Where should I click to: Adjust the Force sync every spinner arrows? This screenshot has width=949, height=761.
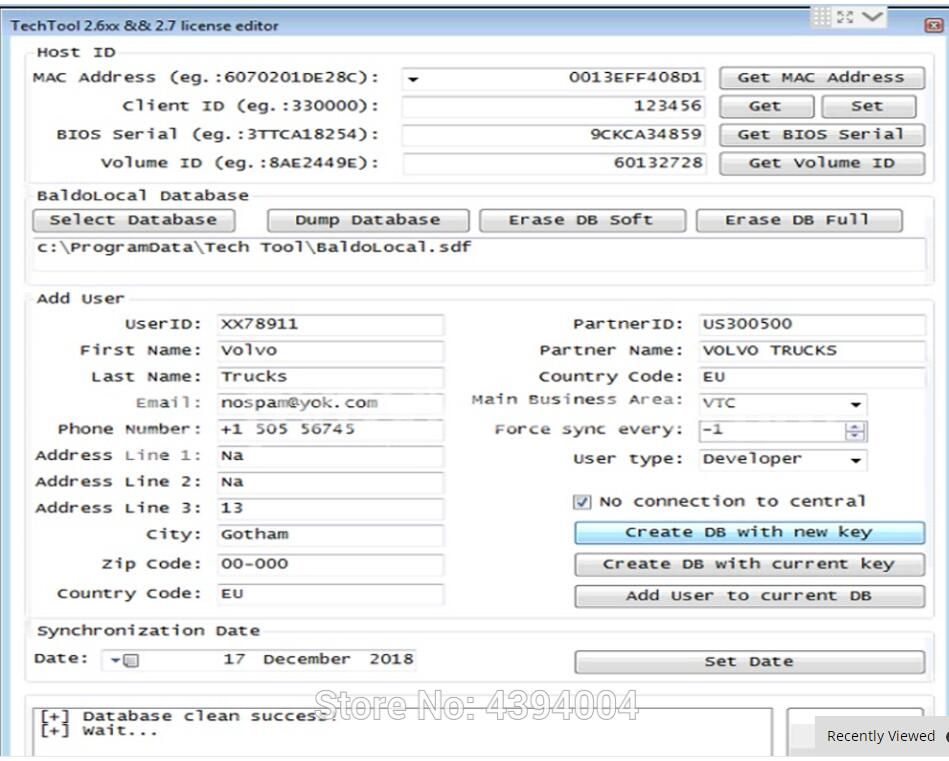(855, 431)
